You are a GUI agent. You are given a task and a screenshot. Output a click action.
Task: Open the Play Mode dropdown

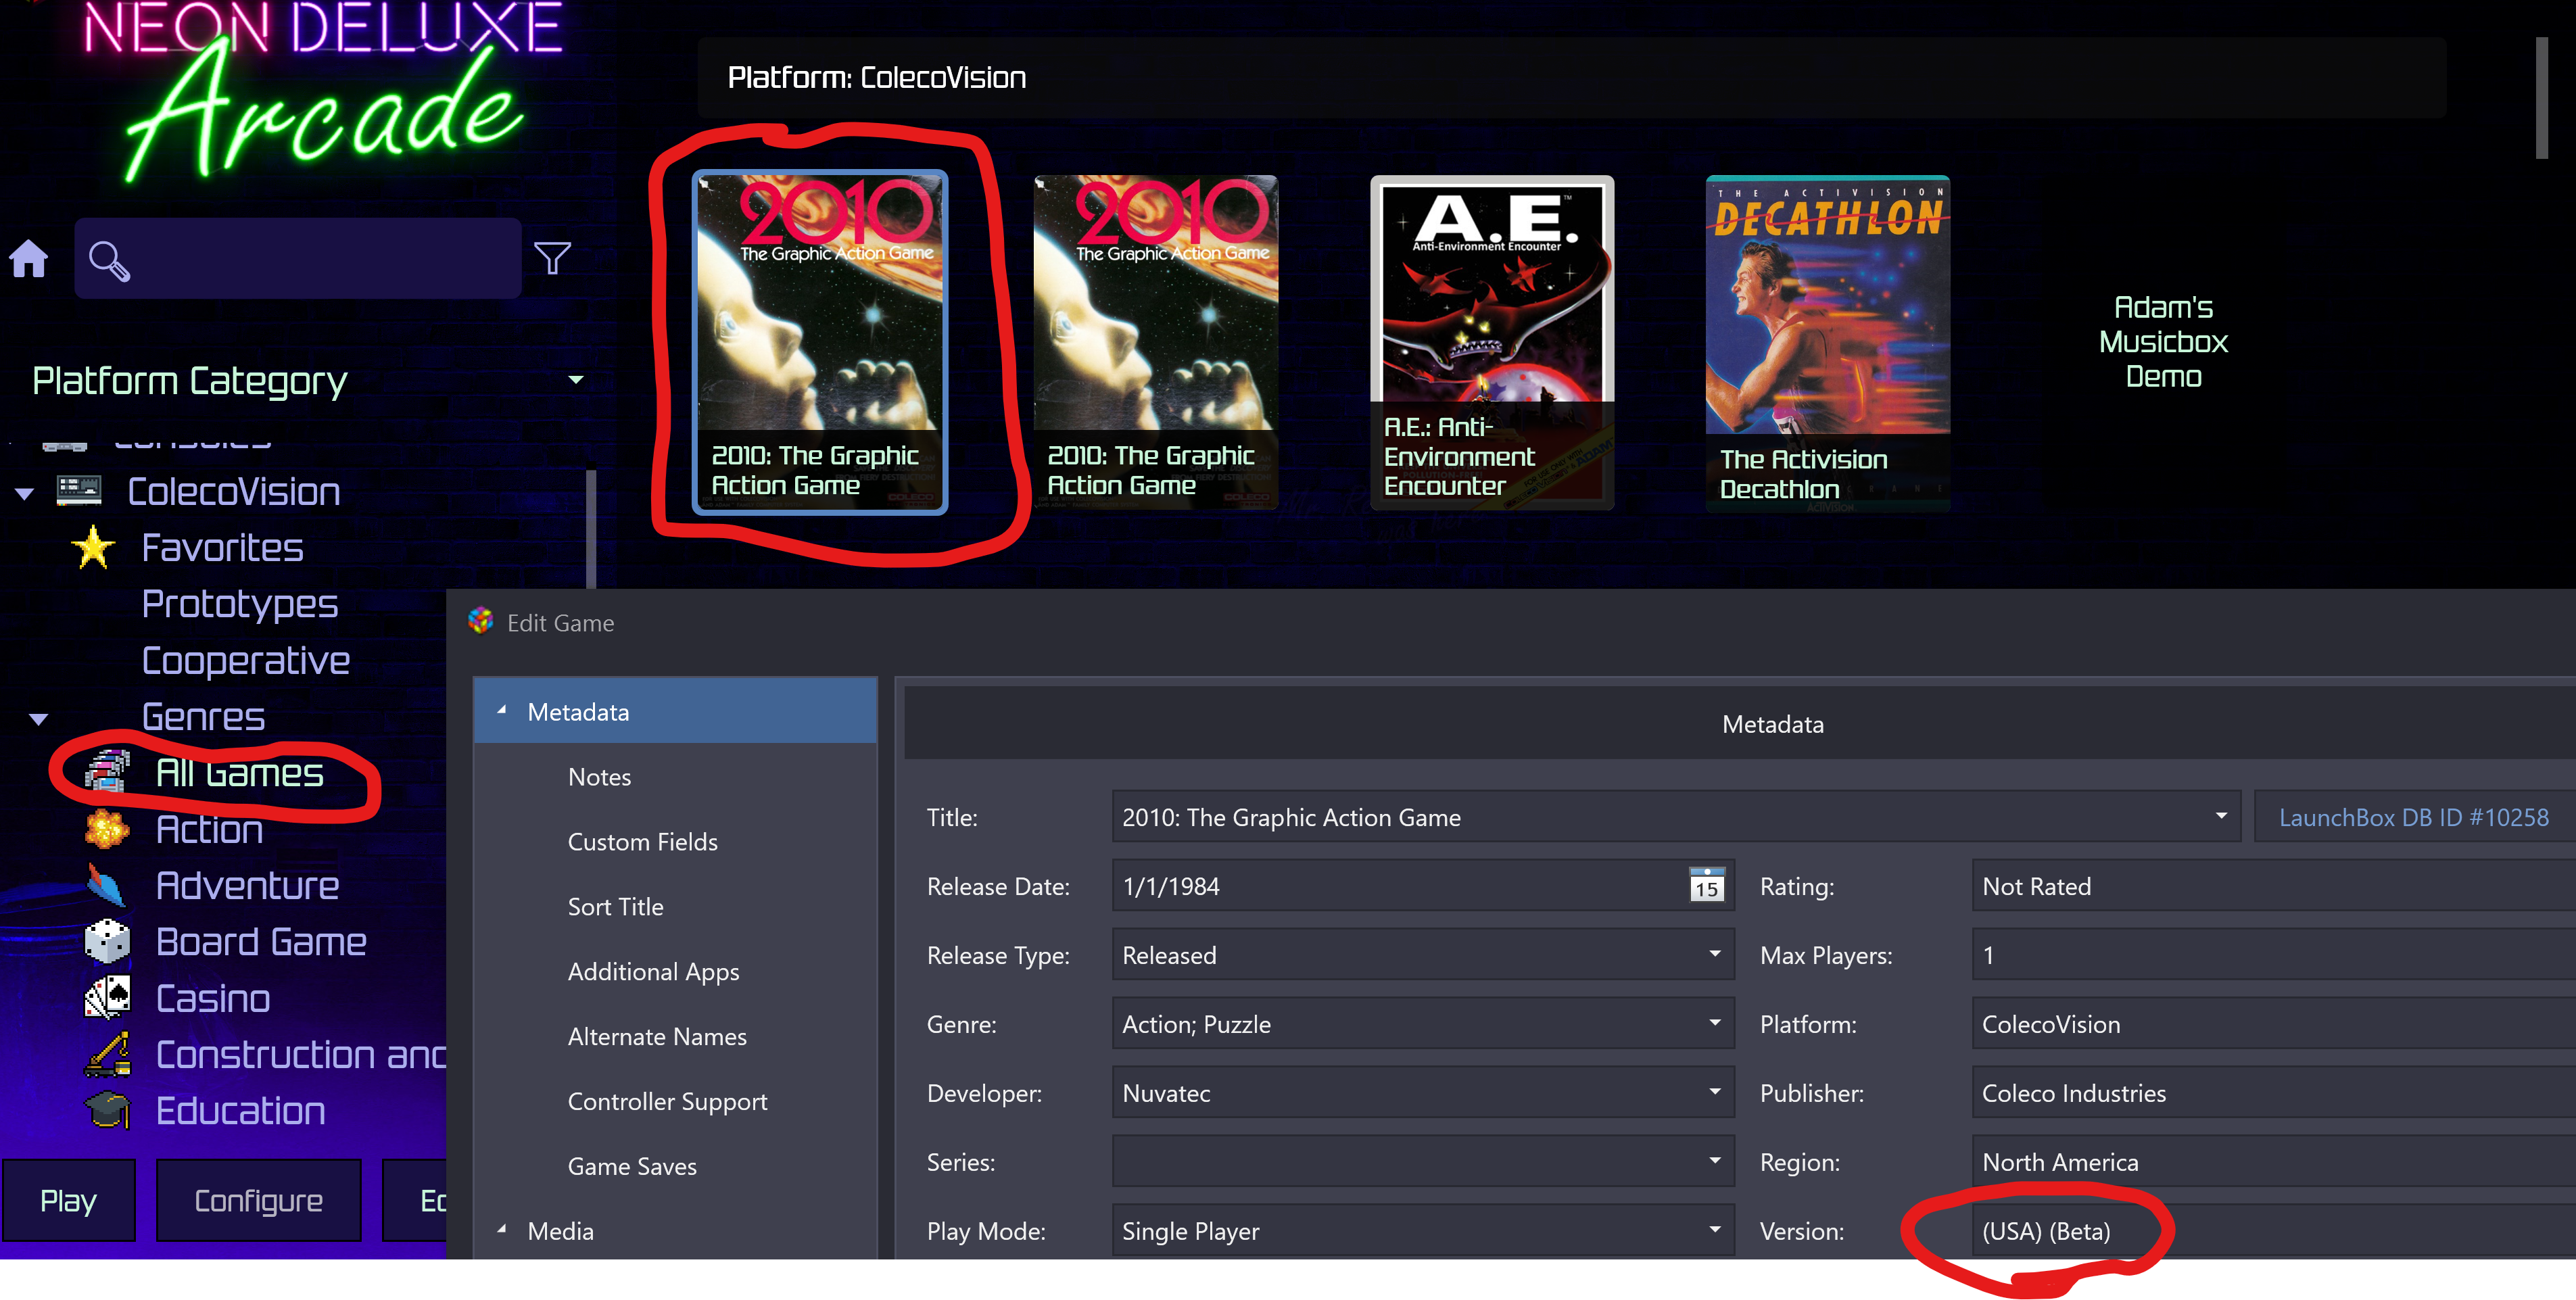pos(1714,1230)
